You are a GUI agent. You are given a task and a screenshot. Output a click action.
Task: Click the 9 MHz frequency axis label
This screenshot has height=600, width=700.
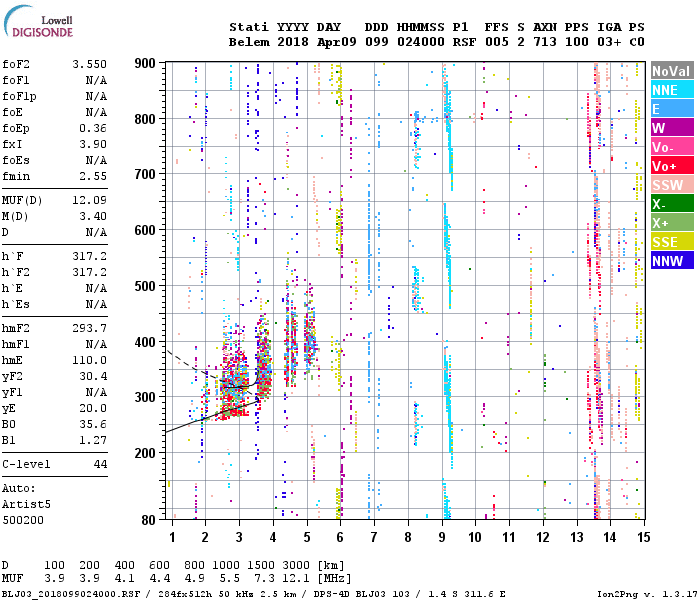(x=442, y=537)
